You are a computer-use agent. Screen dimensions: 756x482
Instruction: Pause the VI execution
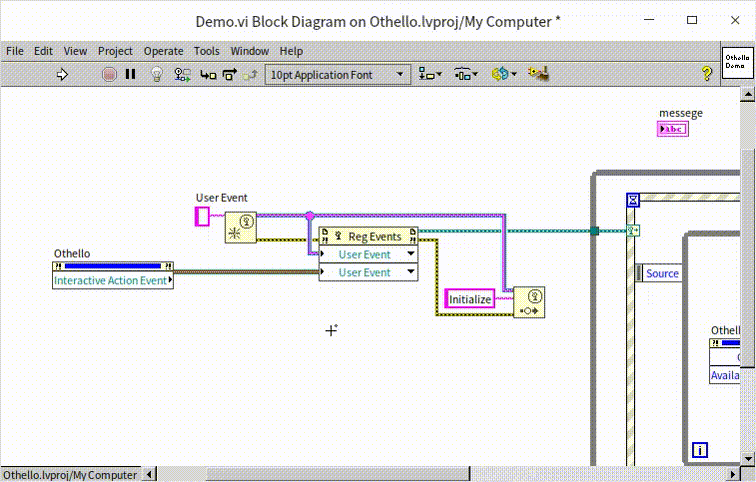(x=130, y=74)
